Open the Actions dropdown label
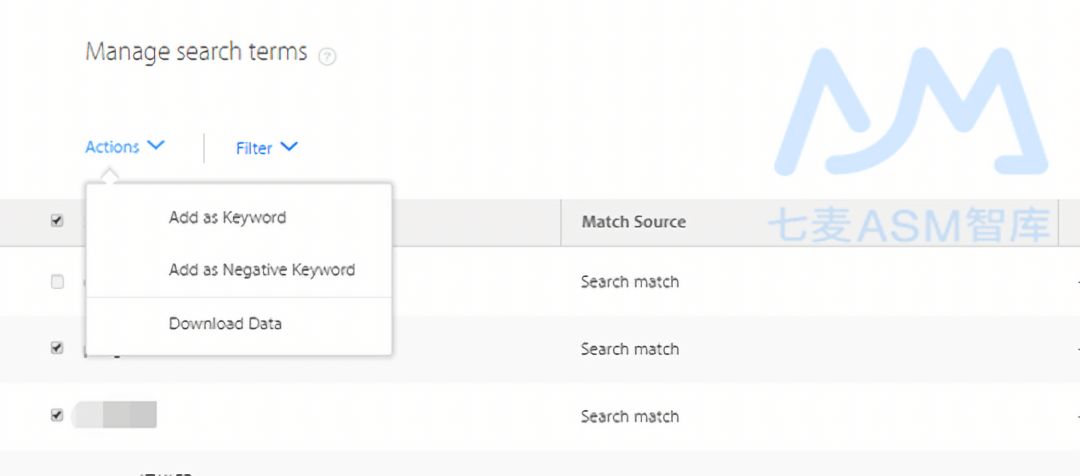The image size is (1080, 476). coord(112,147)
